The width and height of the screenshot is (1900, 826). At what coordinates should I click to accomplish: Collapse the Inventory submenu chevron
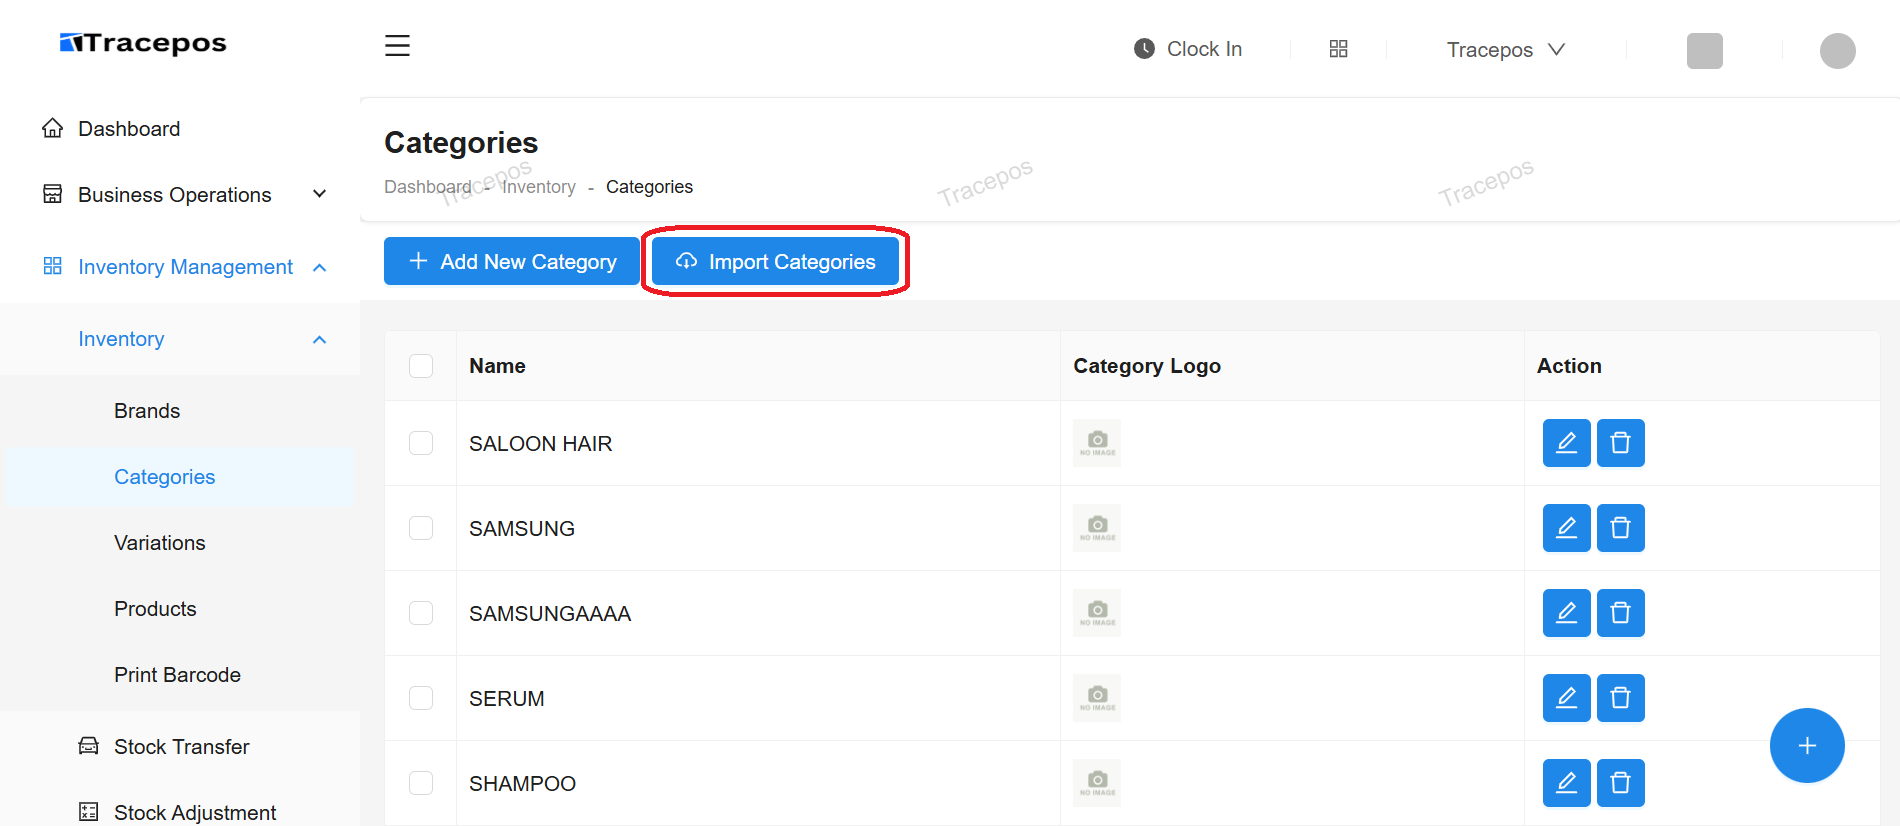(320, 340)
